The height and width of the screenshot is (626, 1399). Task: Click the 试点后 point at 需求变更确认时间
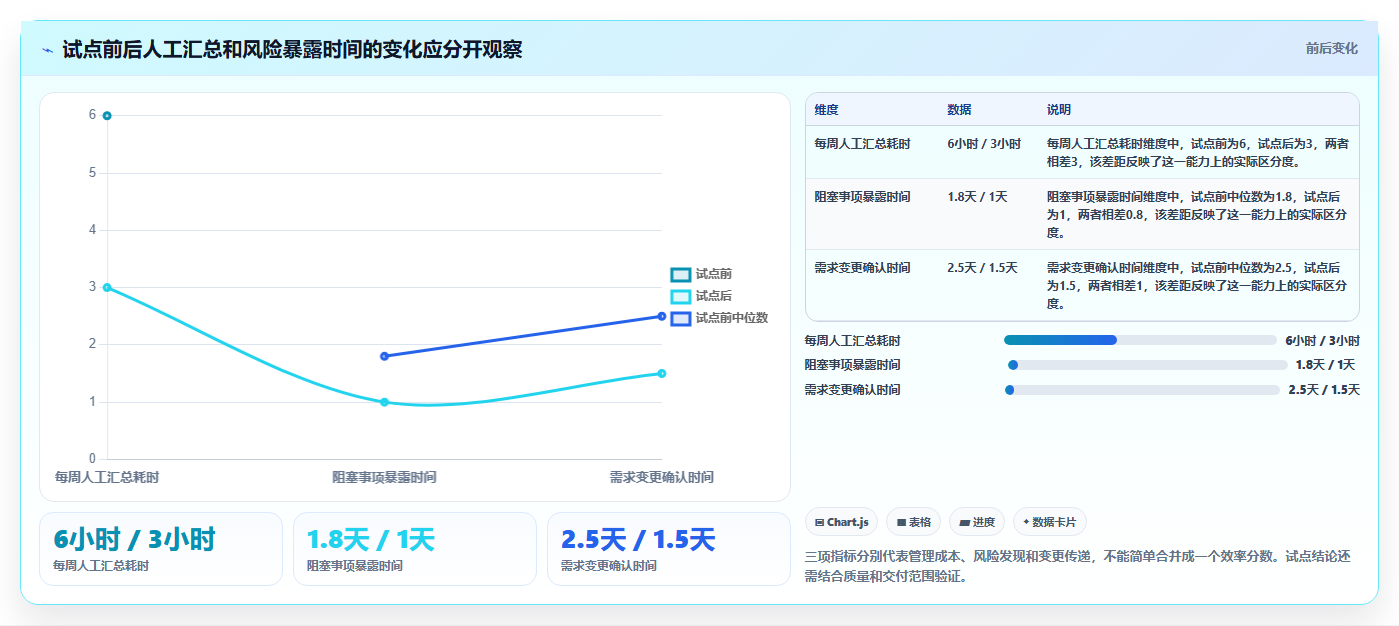pyautogui.click(x=662, y=373)
